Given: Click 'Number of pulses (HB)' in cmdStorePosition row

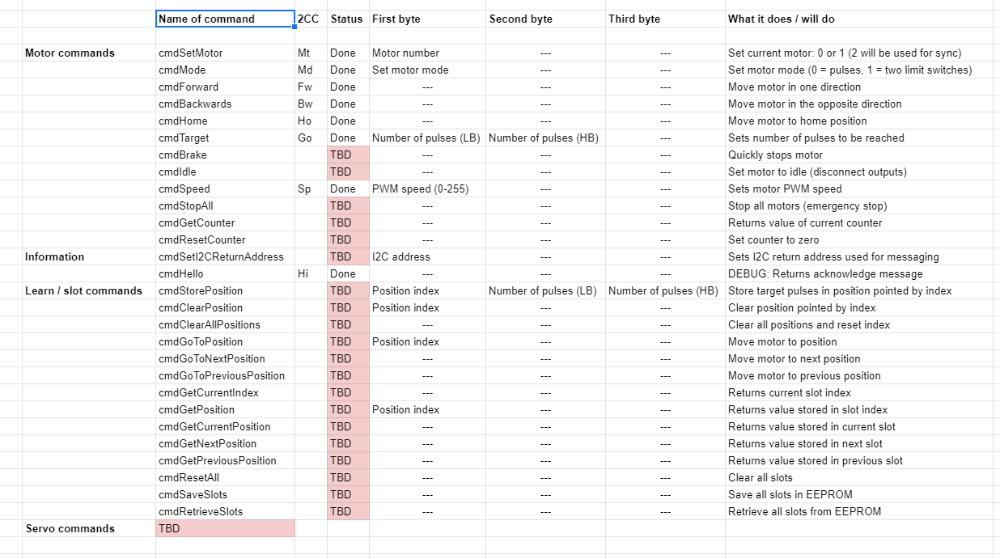Looking at the screenshot, I should [x=665, y=291].
